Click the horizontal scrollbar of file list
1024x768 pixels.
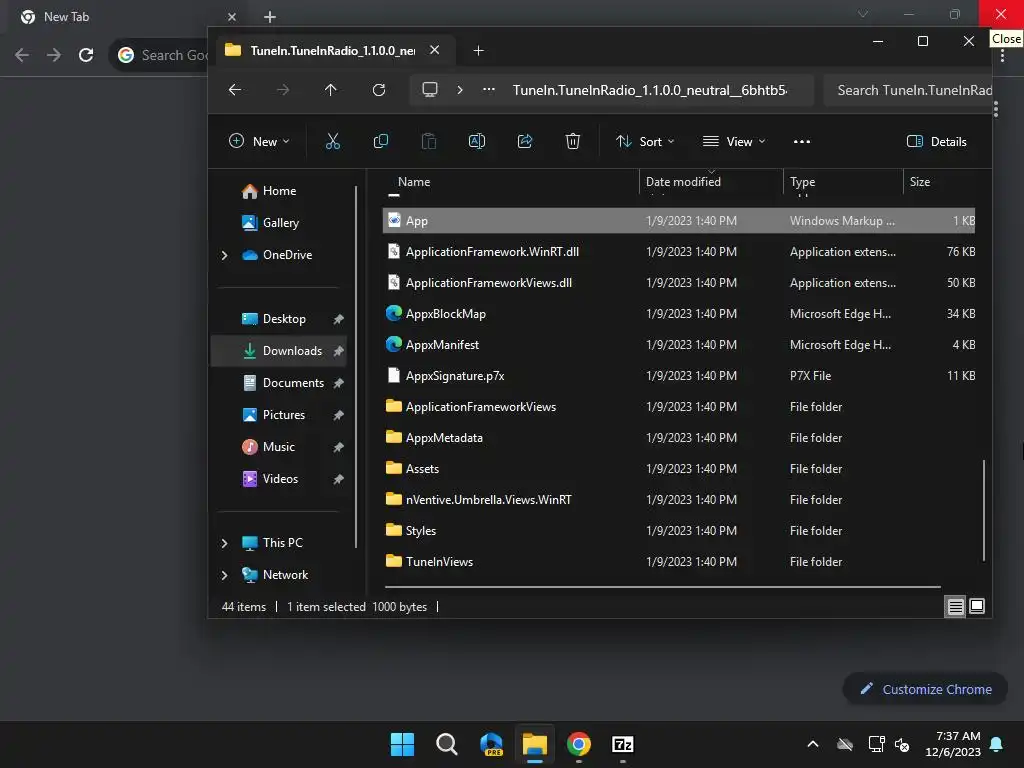(x=662, y=586)
